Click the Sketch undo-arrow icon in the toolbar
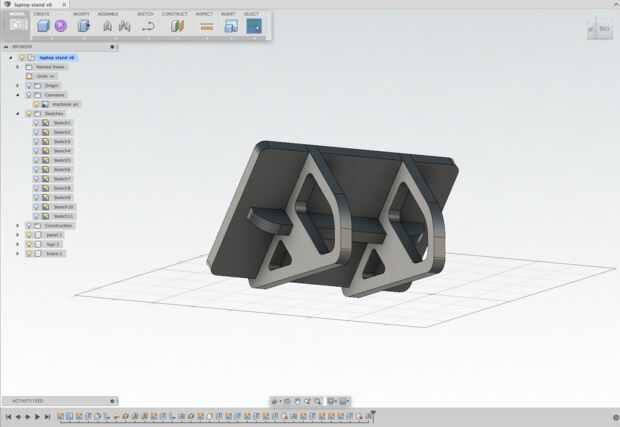 tap(148, 26)
